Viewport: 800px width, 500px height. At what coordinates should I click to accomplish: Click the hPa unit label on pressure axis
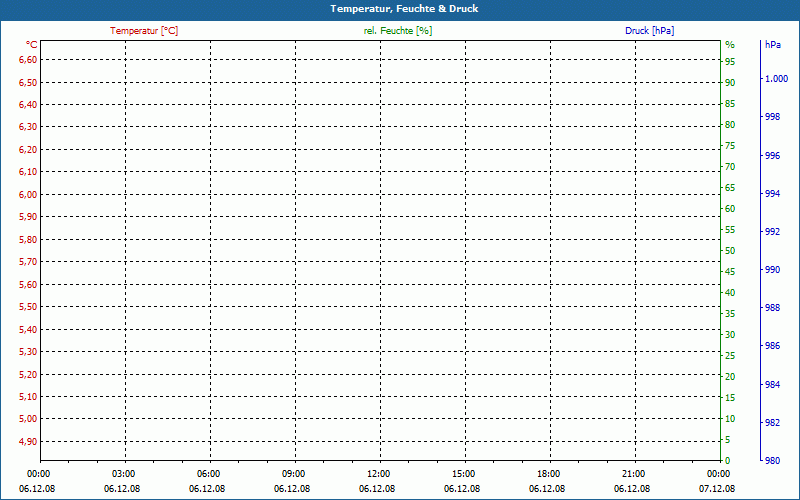(x=773, y=45)
